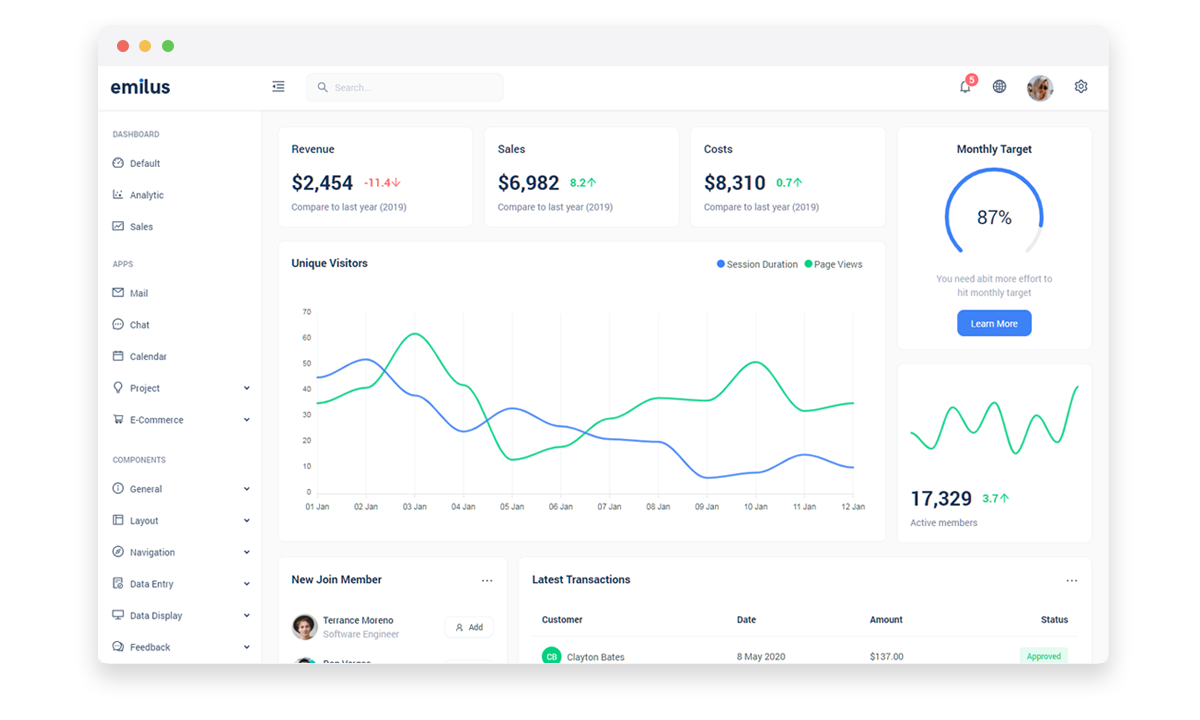The image size is (1200, 720).
Task: Click Terrance Moreno's avatar photo
Action: tap(305, 627)
